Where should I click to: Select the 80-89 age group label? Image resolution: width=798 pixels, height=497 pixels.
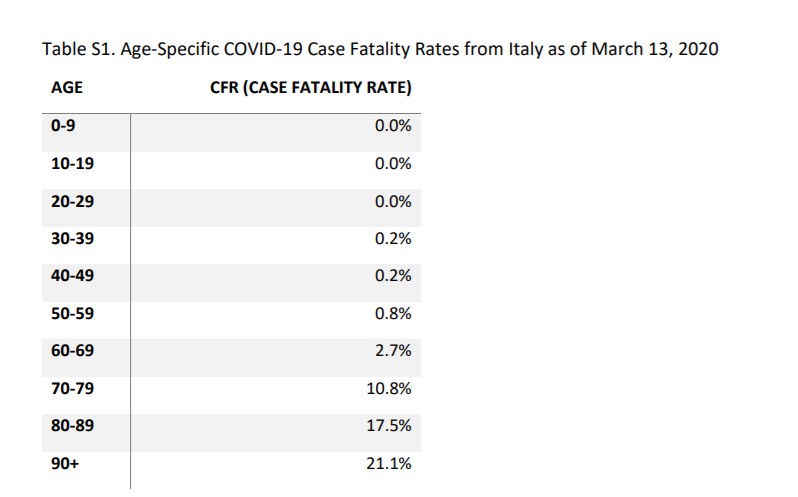pyautogui.click(x=71, y=426)
